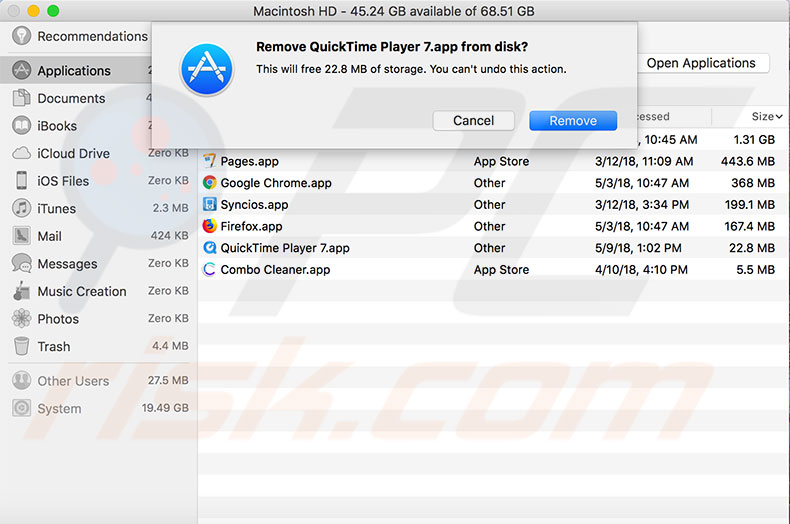Click date 3/12/18, 3:34 PM
Viewport: 790px width, 524px height.
tap(642, 205)
